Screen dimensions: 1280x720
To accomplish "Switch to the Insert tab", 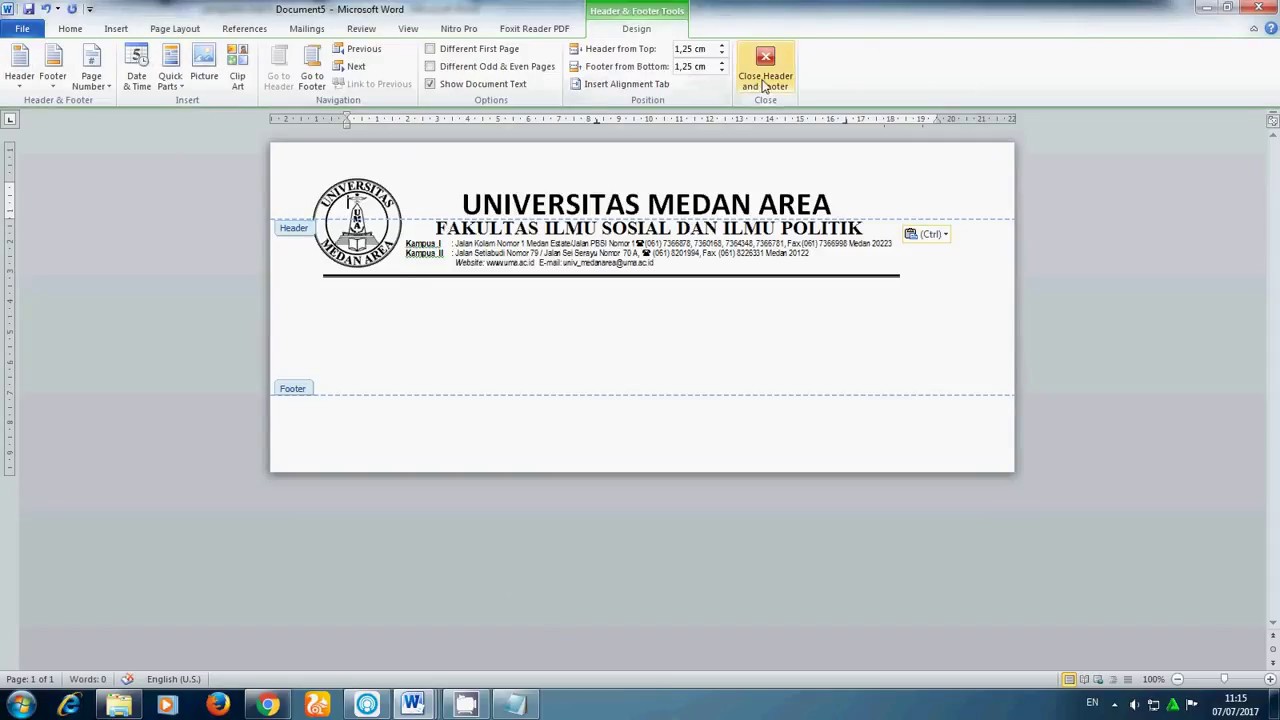I will pos(116,29).
